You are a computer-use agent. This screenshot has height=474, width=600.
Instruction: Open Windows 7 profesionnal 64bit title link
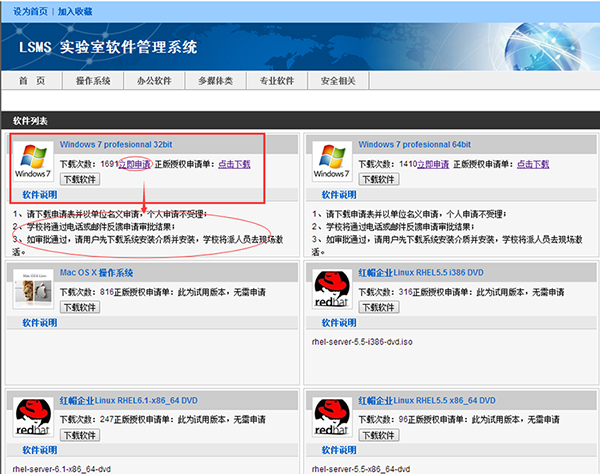point(414,145)
